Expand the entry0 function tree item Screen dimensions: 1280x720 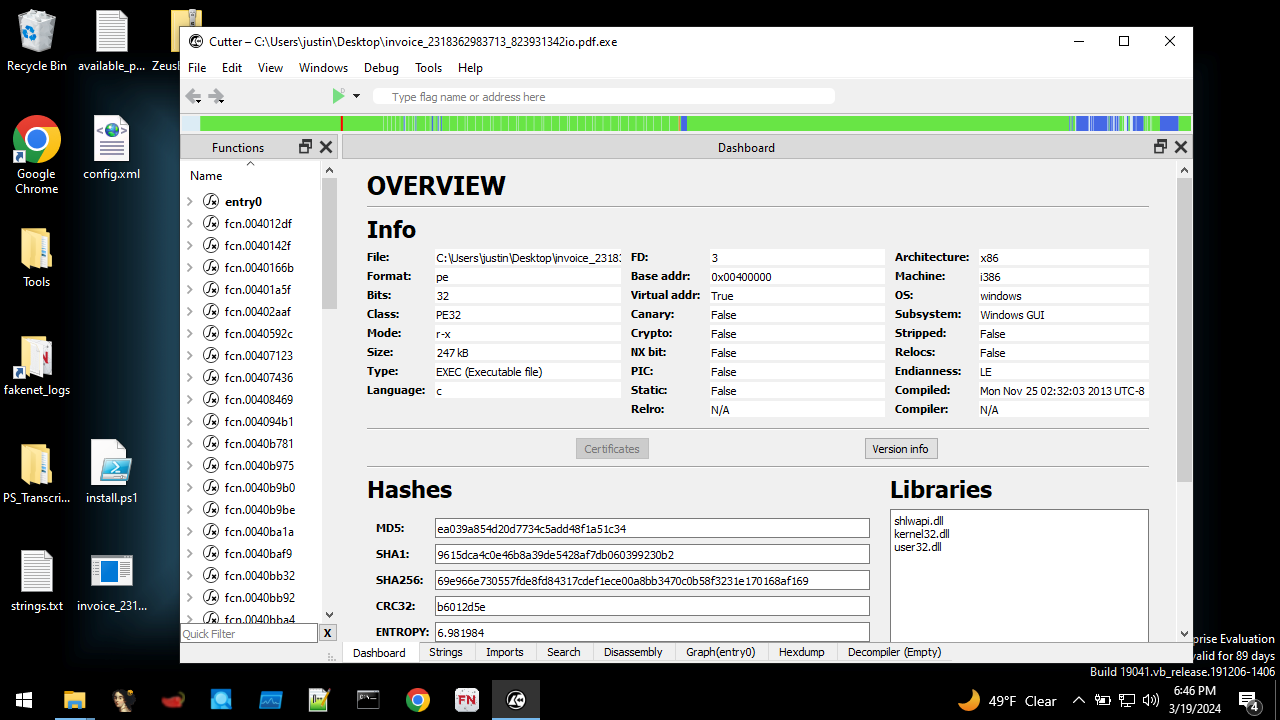[190, 202]
